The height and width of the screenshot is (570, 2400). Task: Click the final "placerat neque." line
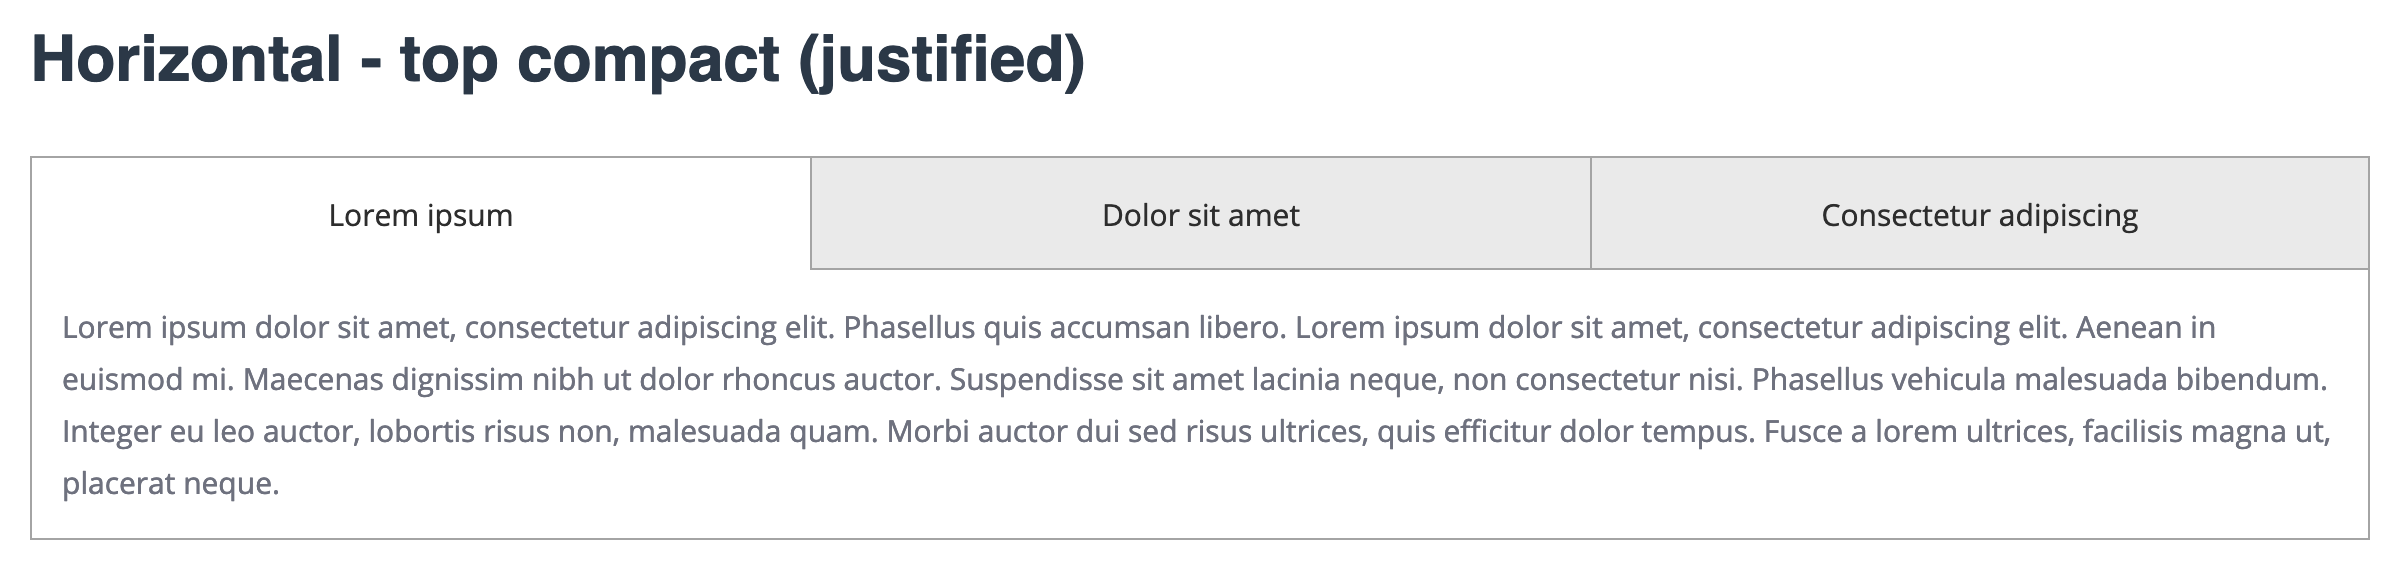click(x=170, y=484)
